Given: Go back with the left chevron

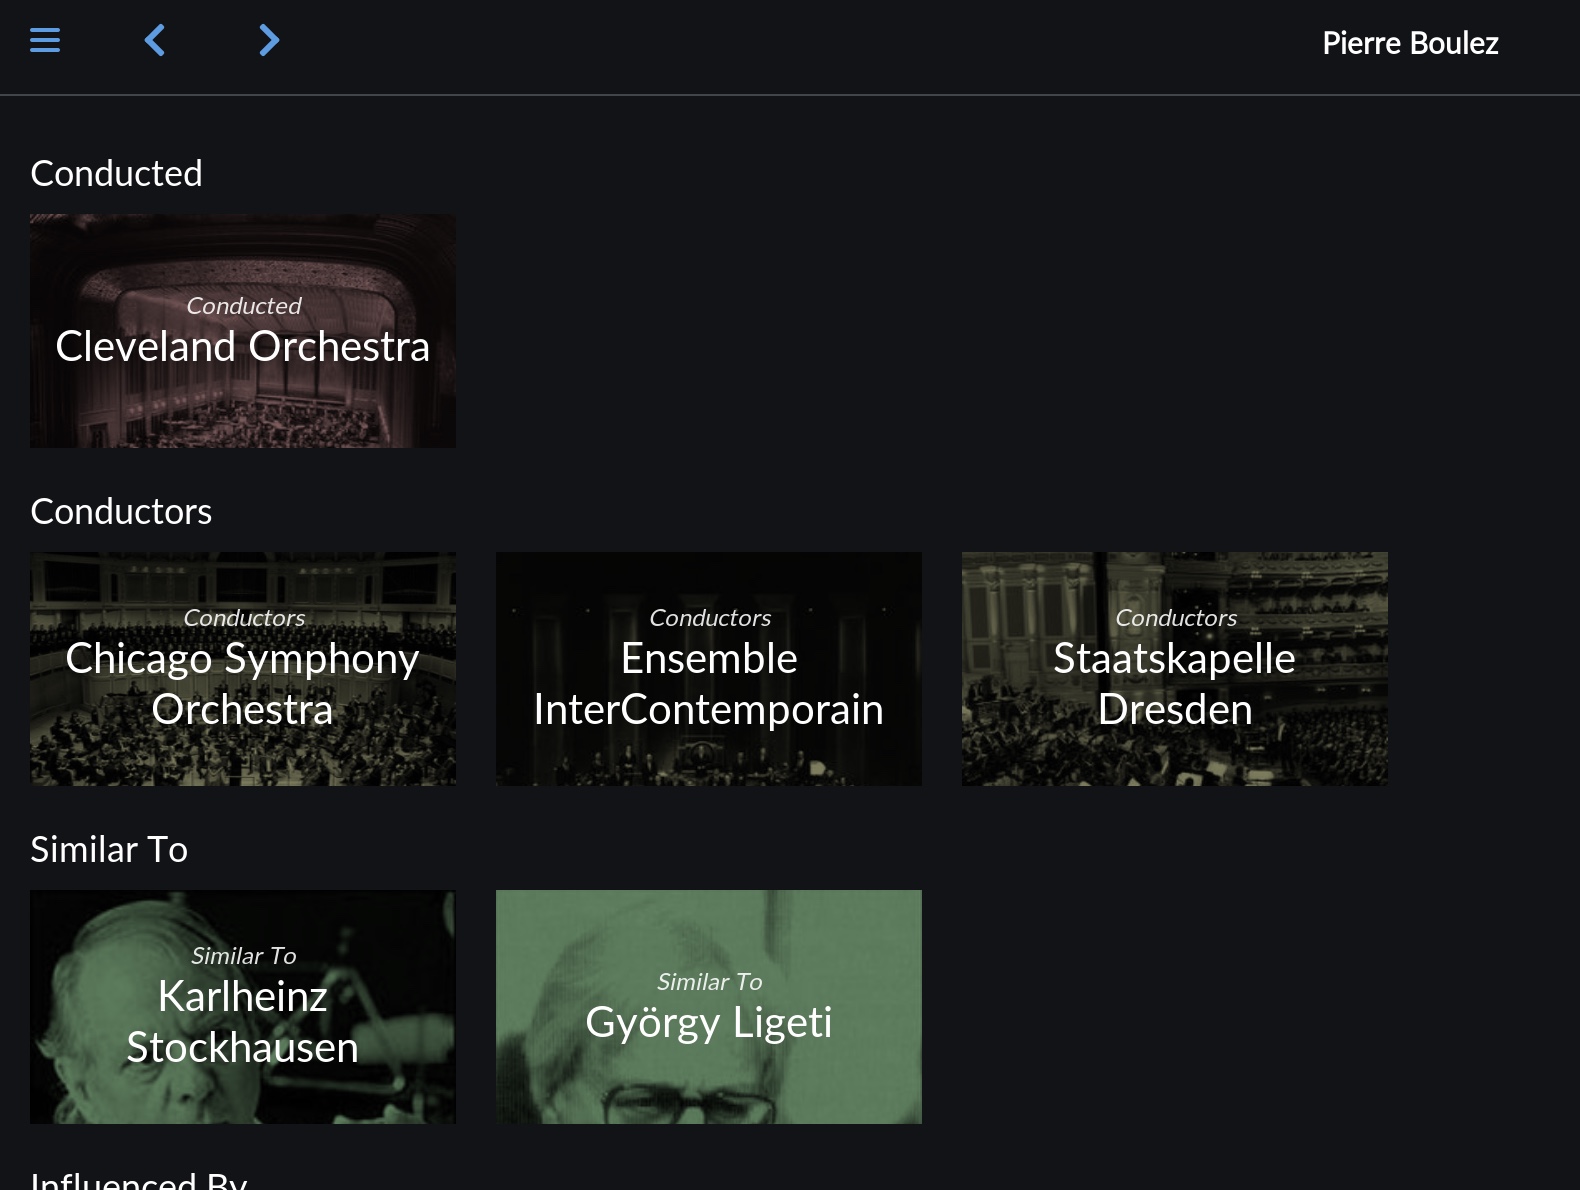Looking at the screenshot, I should (155, 40).
